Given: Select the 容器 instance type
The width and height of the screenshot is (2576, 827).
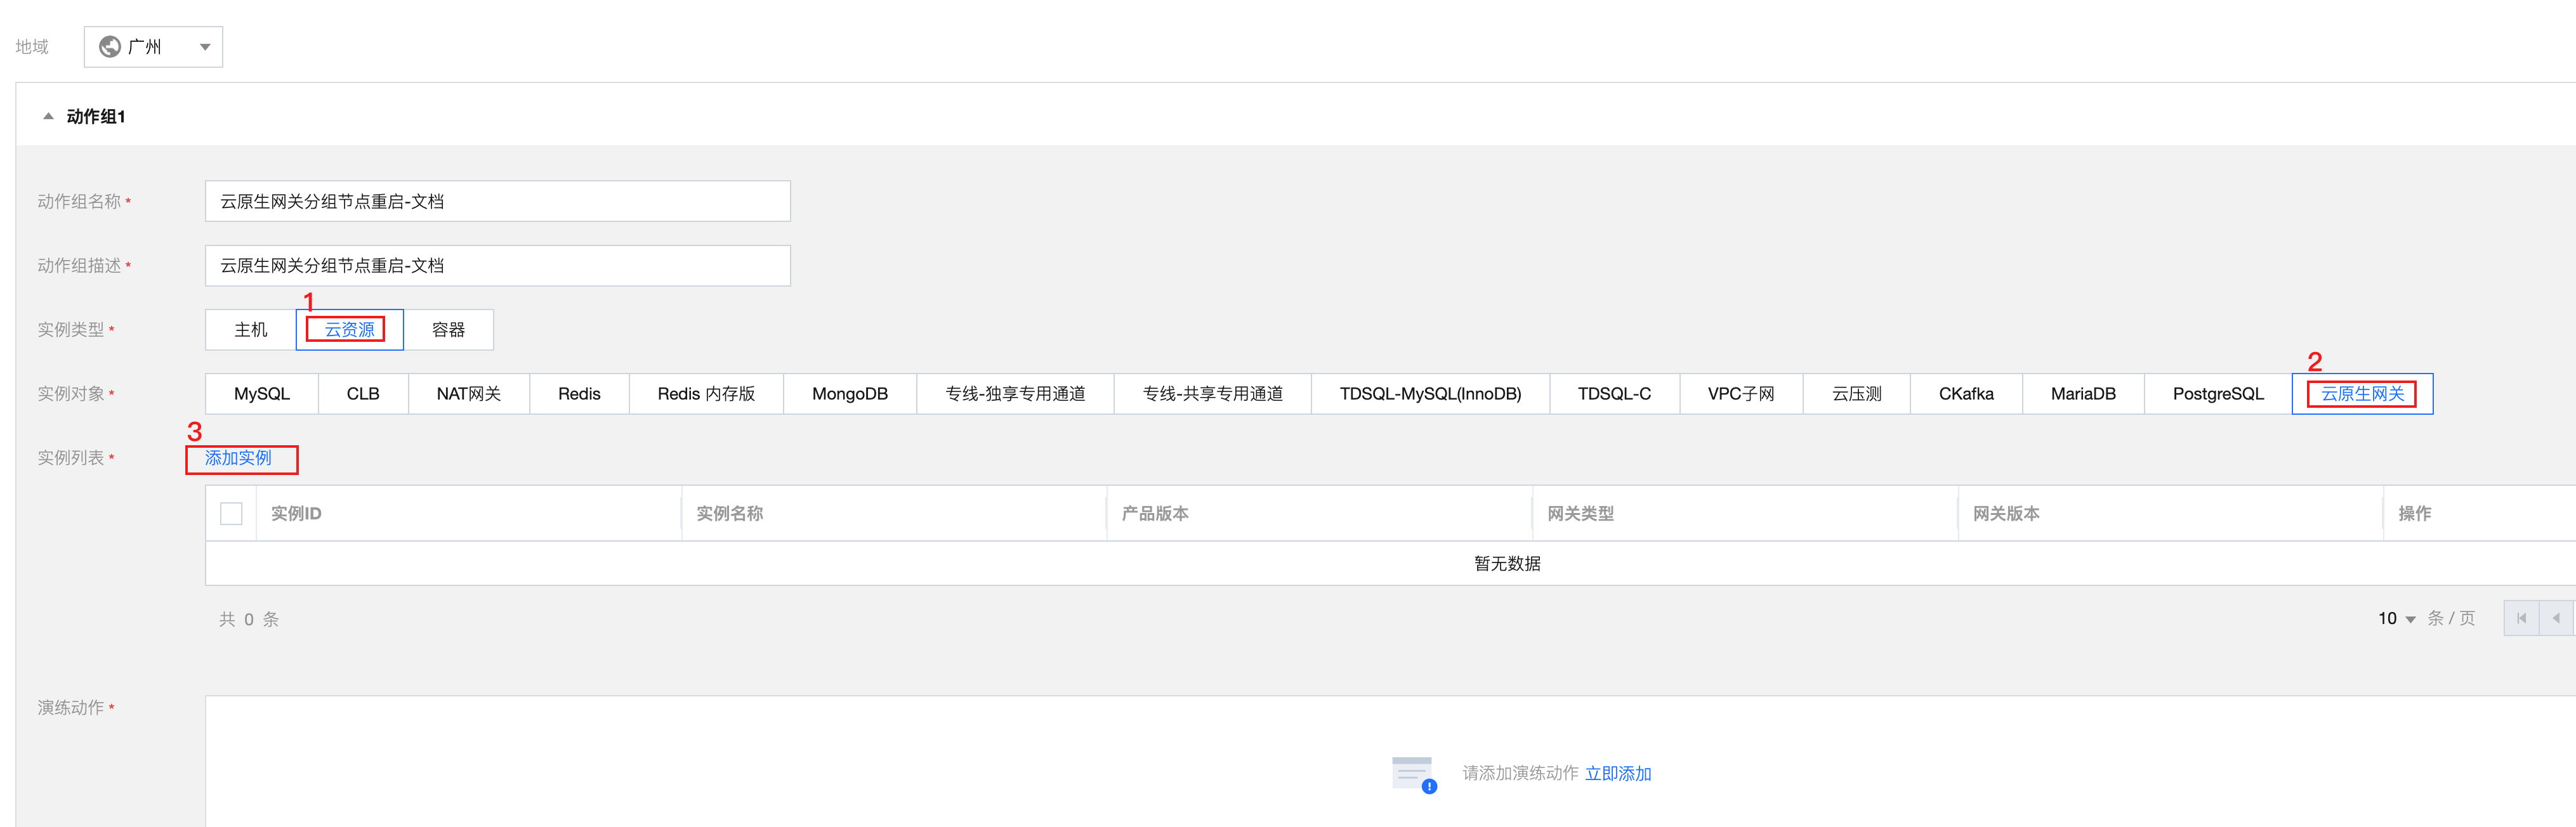Looking at the screenshot, I should tap(448, 330).
